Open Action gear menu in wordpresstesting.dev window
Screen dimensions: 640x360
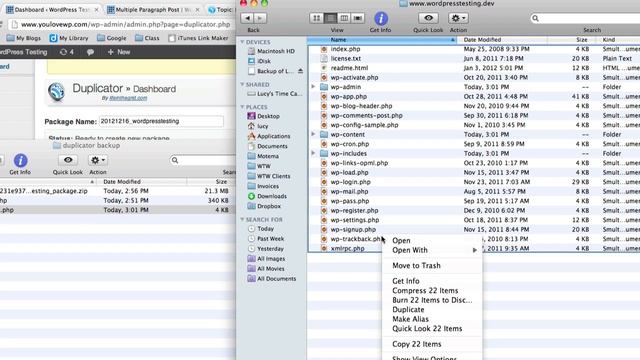click(458, 18)
